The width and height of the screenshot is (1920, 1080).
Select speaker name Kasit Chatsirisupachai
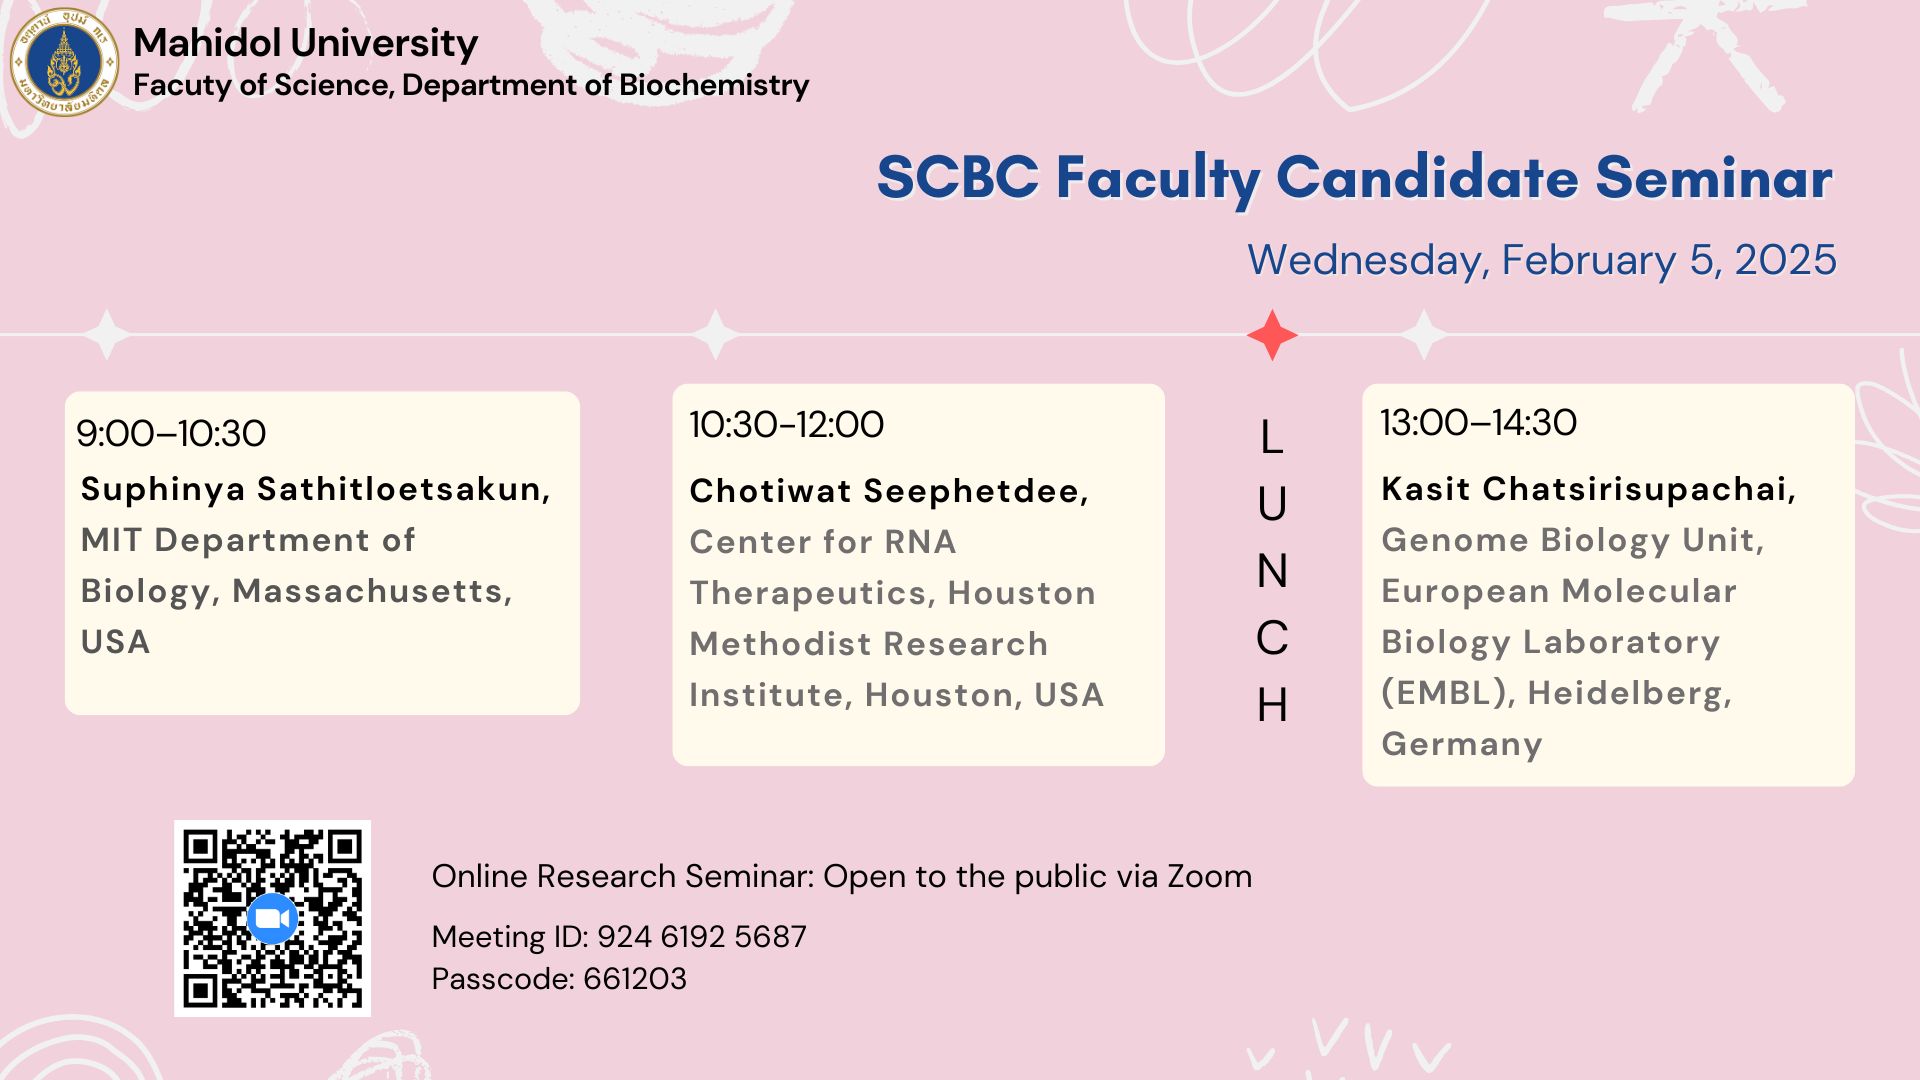click(1588, 489)
